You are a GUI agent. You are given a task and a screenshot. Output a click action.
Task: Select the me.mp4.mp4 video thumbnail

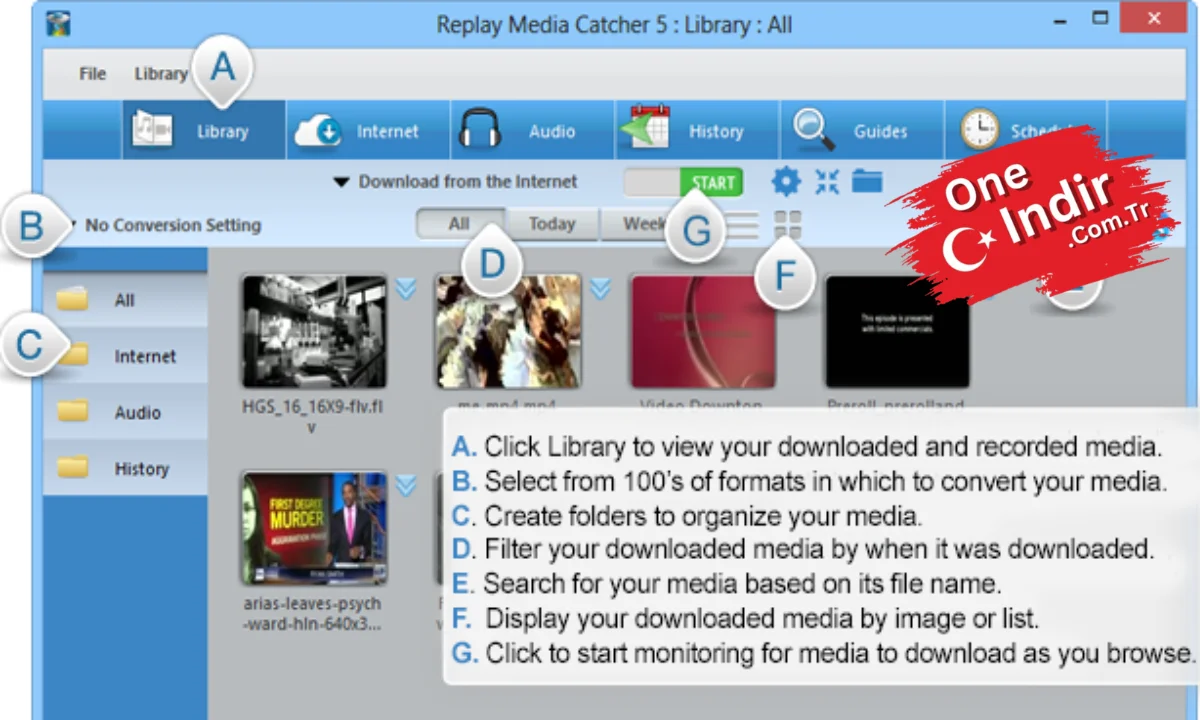(x=508, y=331)
